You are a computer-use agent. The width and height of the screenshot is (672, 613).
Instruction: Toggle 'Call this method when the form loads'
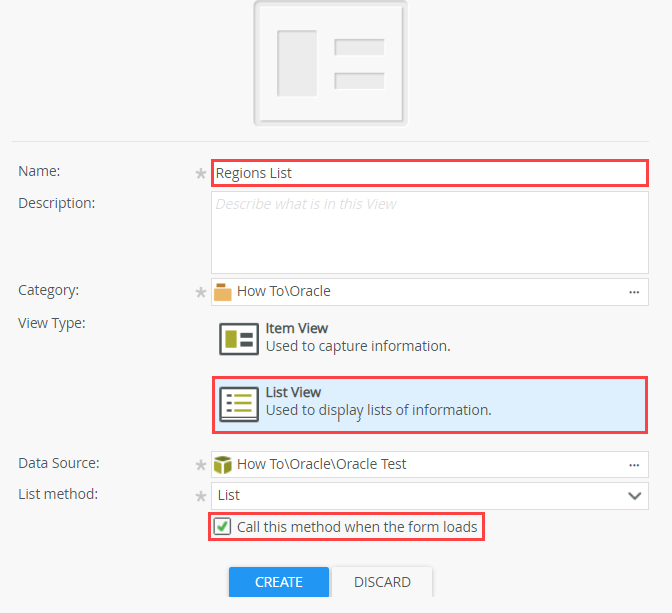point(222,526)
